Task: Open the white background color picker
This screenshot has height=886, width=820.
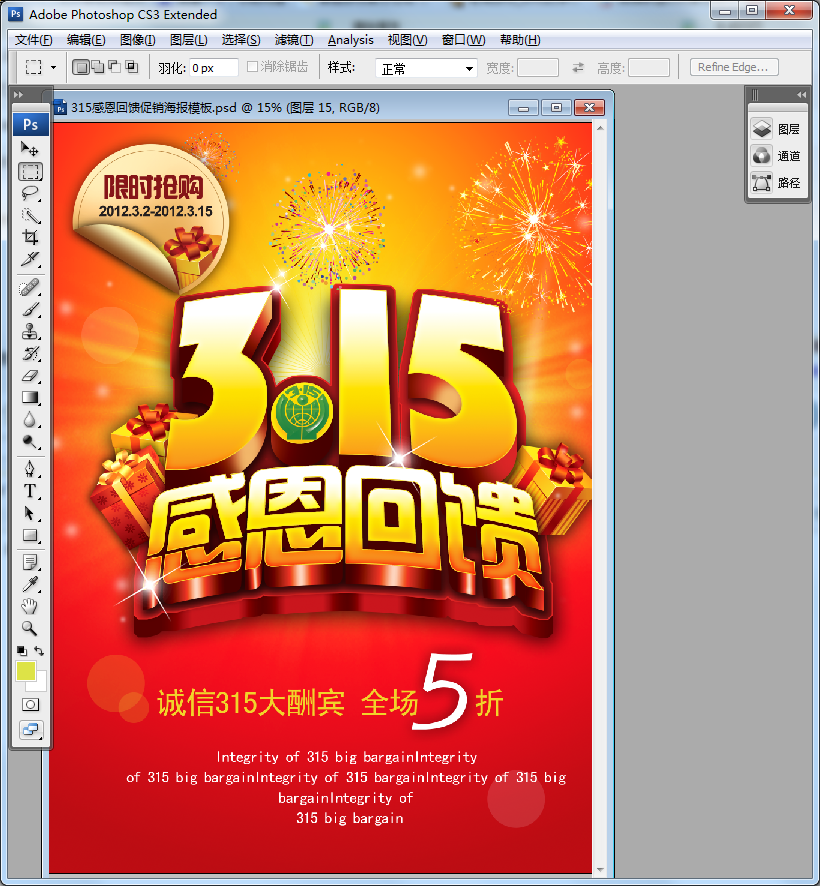Action: (x=41, y=684)
